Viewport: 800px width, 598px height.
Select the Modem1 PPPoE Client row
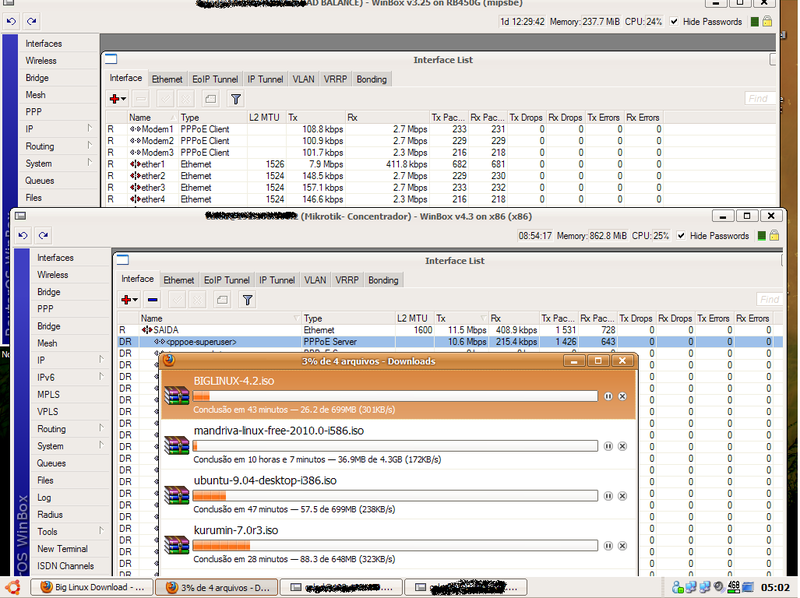pos(441,129)
